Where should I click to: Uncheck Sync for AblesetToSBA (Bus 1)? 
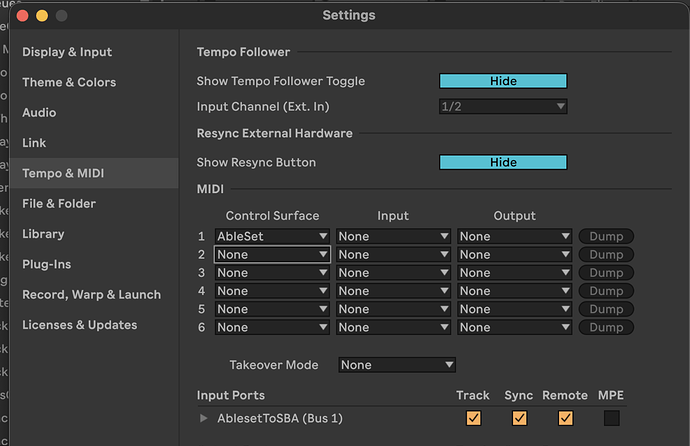[x=519, y=418]
